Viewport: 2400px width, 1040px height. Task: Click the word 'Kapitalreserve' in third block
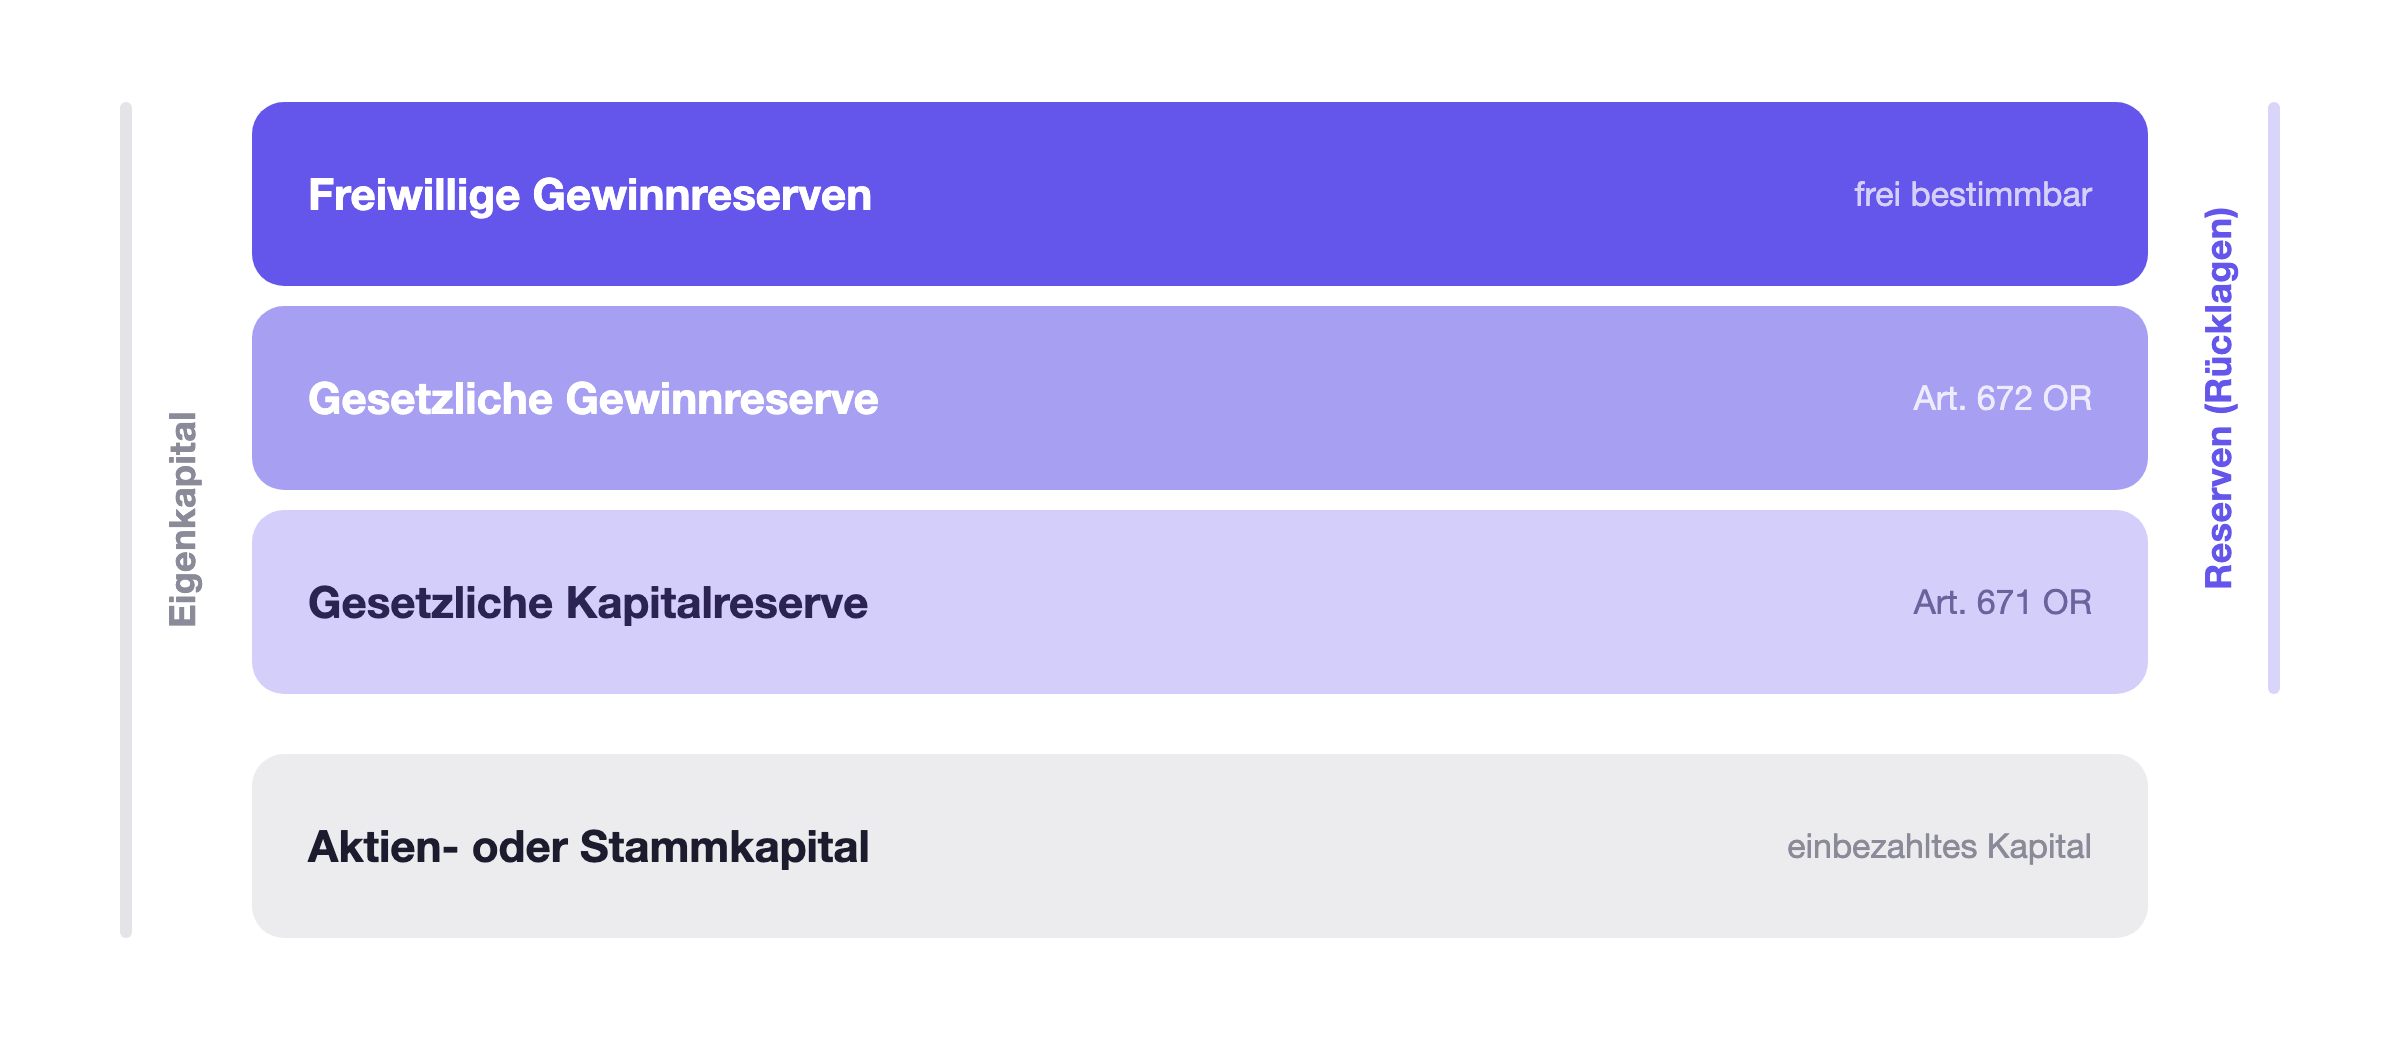[717, 603]
